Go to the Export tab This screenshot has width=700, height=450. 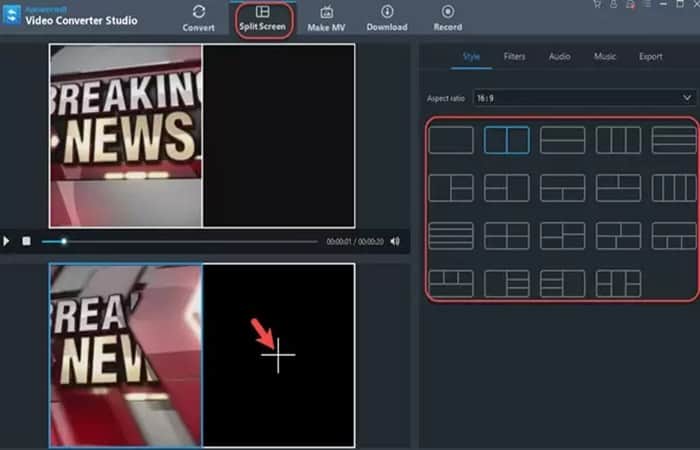(x=650, y=57)
